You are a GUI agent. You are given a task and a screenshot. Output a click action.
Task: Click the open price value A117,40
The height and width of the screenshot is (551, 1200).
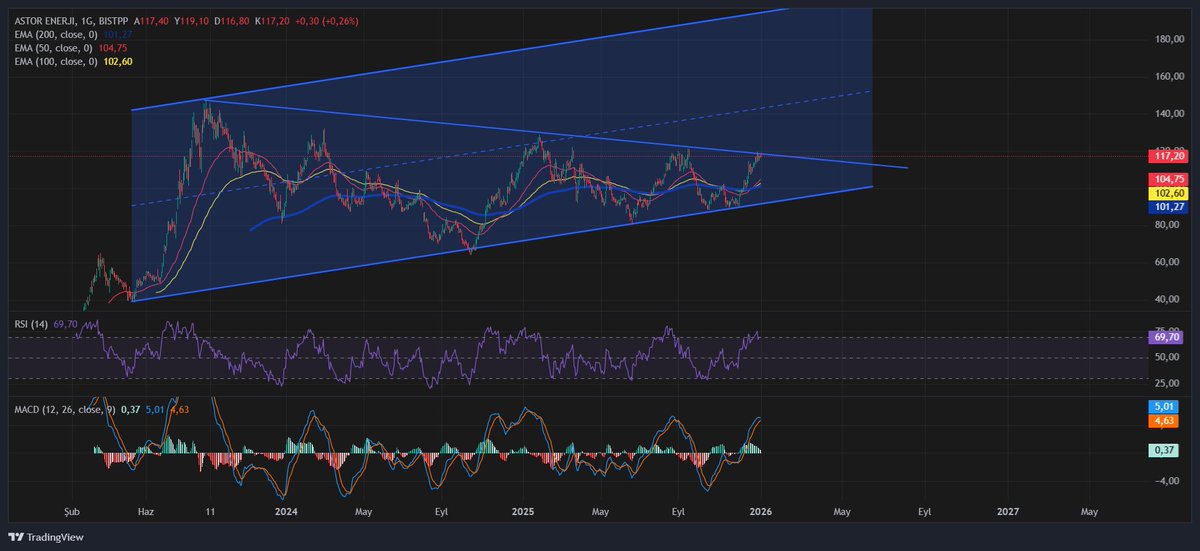coord(150,20)
